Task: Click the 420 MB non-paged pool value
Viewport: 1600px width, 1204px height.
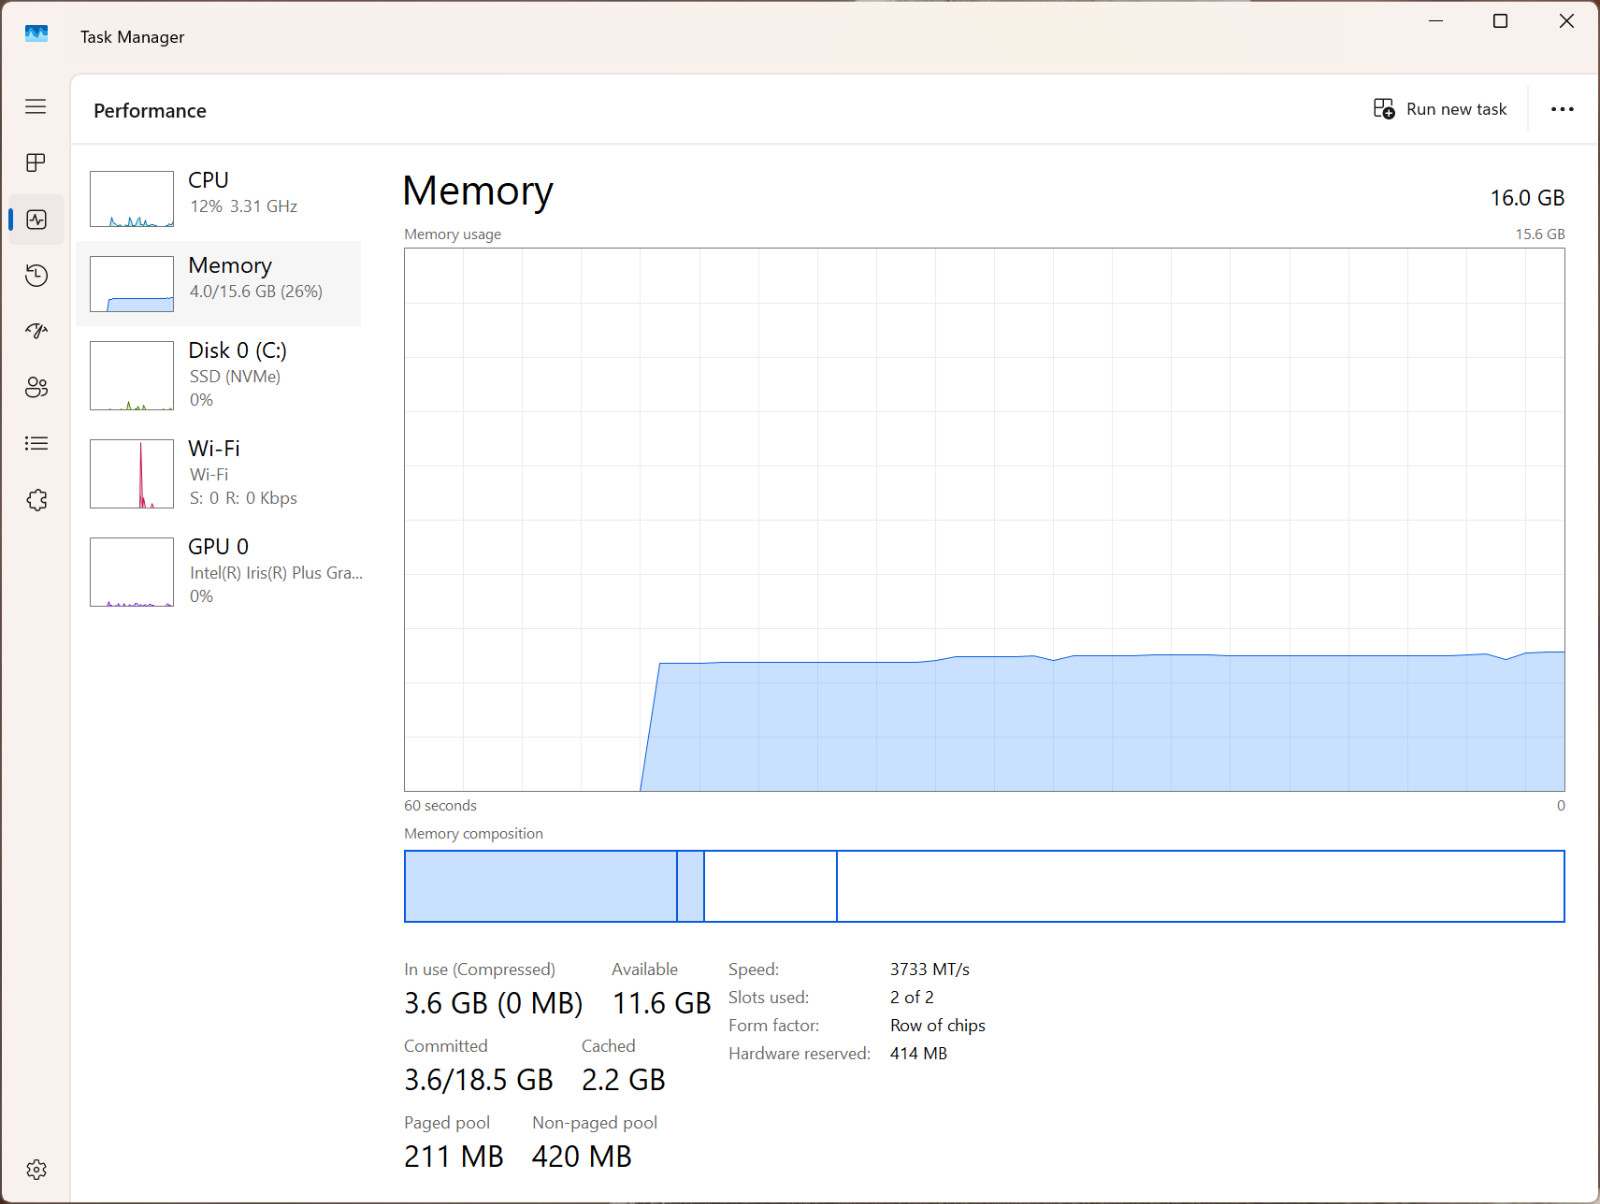Action: (x=582, y=1157)
